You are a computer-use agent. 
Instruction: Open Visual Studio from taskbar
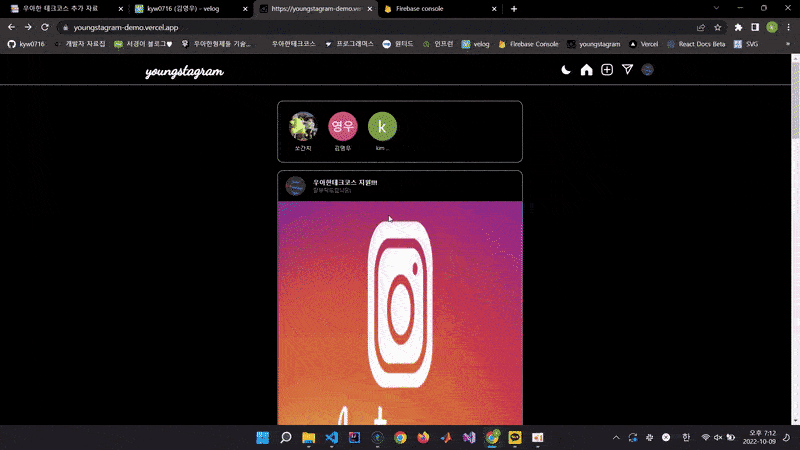point(469,437)
